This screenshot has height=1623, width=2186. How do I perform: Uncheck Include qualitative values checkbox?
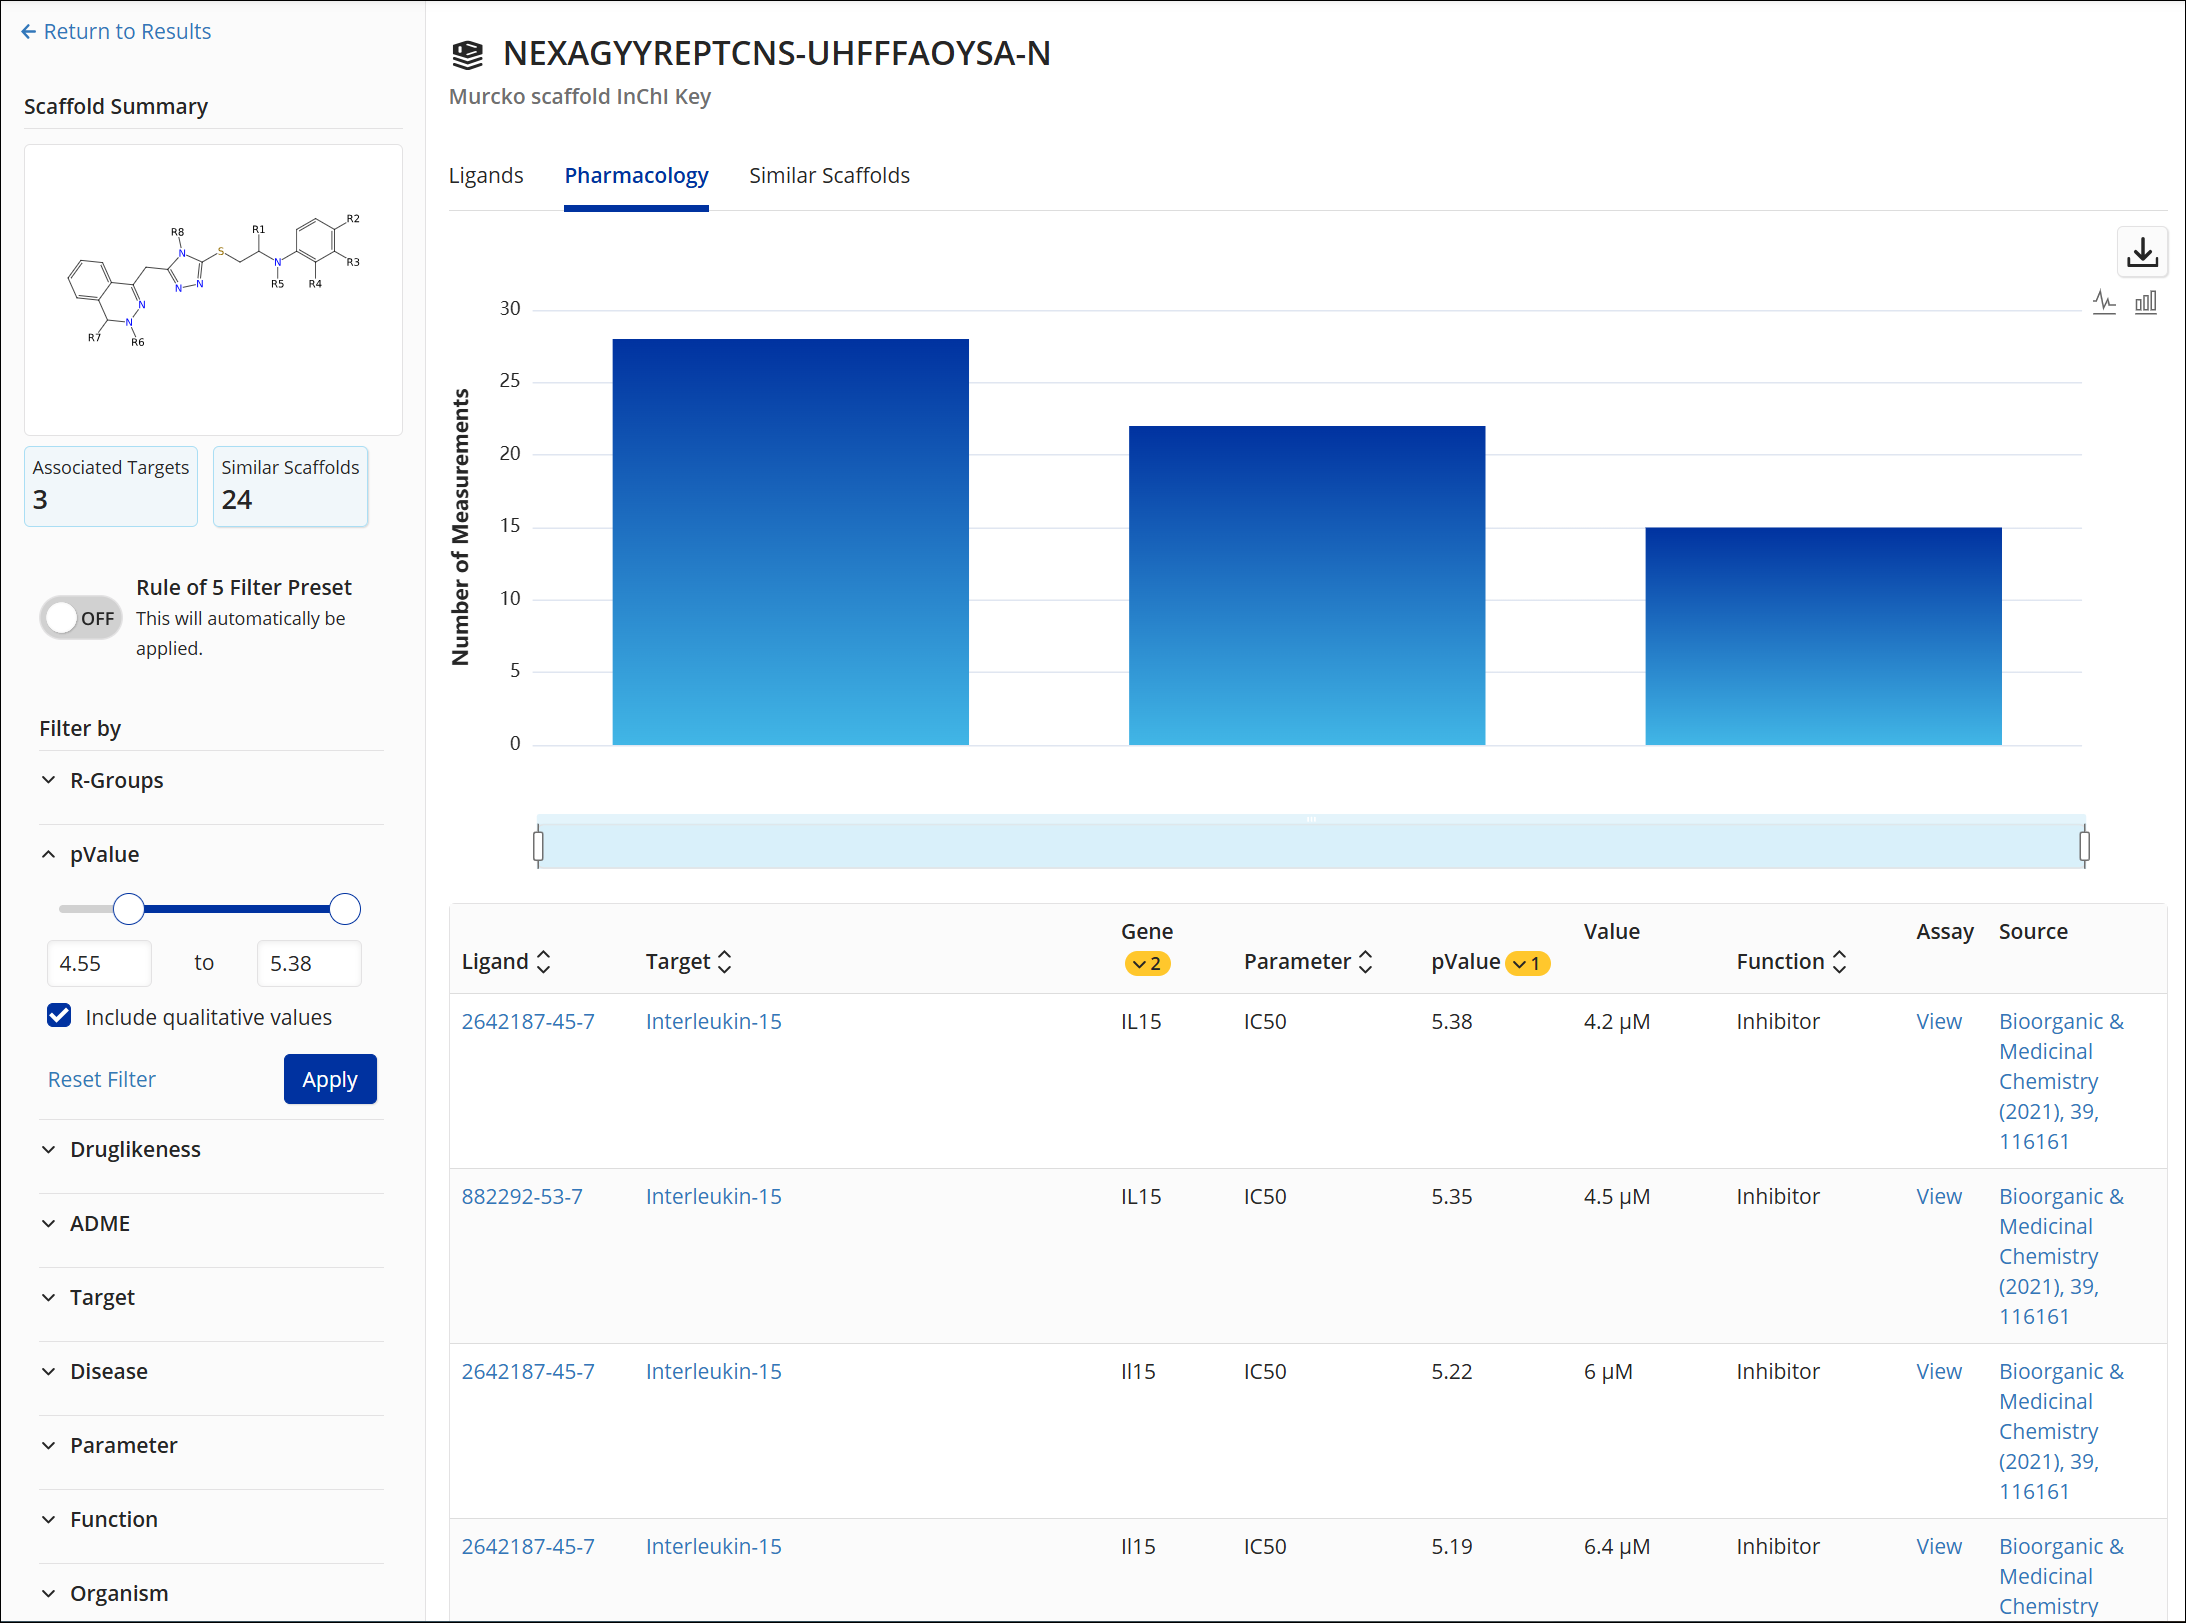(59, 1016)
